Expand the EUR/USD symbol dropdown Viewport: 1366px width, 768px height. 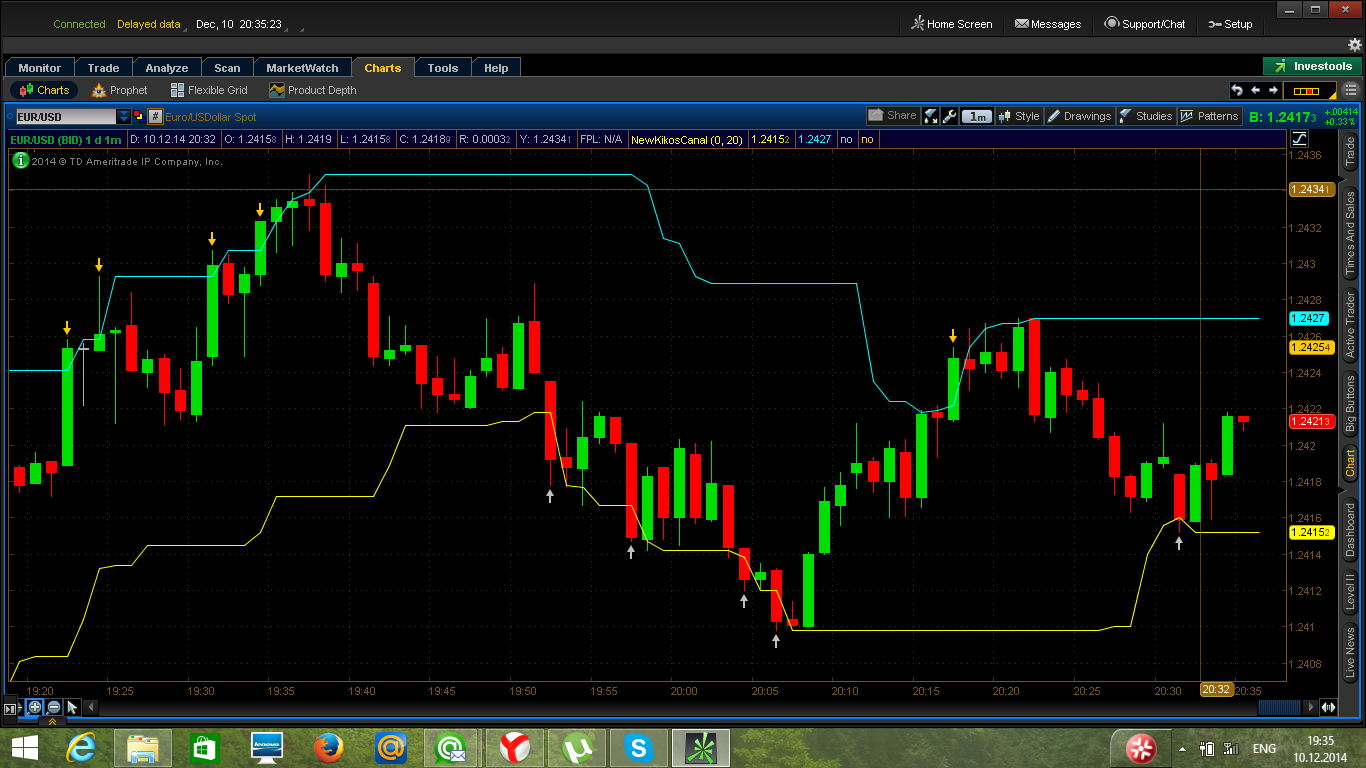coord(124,117)
